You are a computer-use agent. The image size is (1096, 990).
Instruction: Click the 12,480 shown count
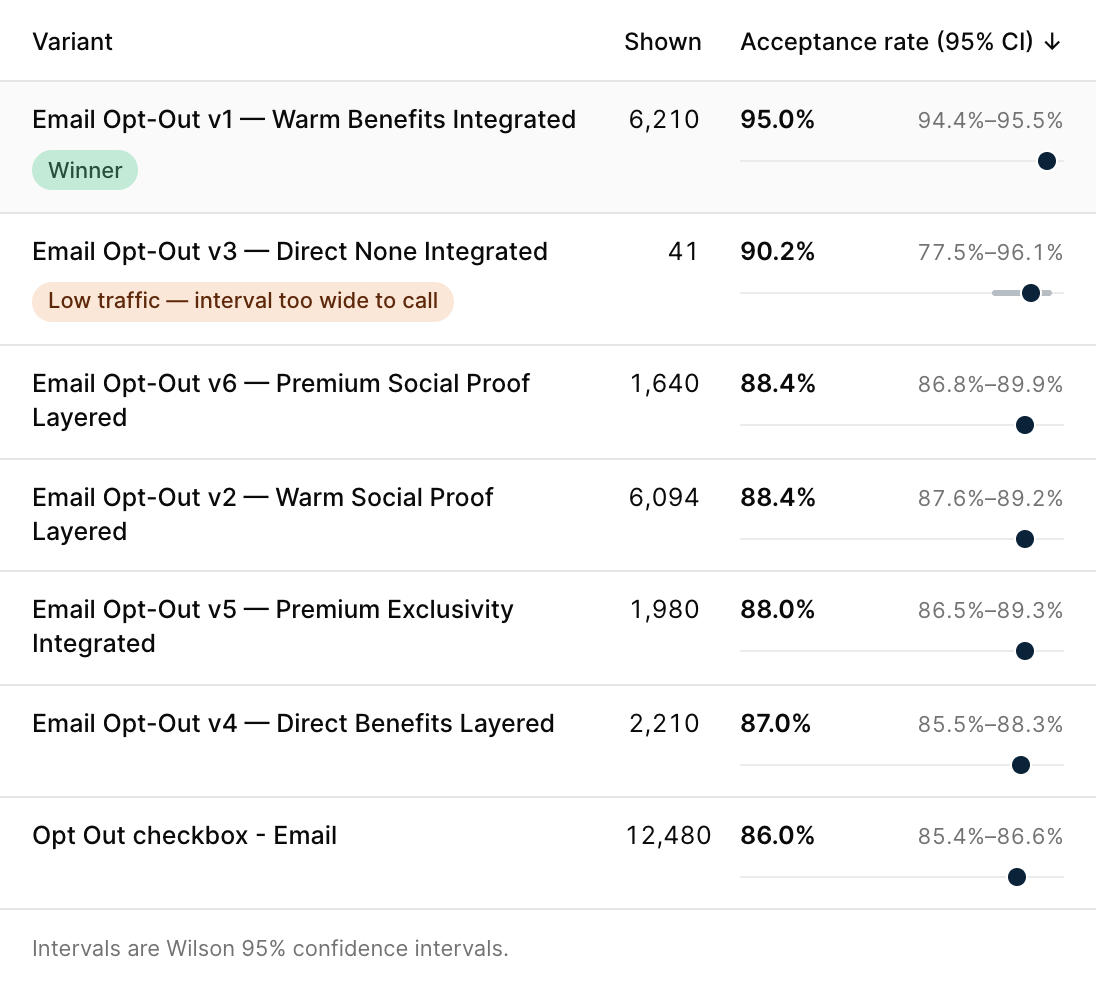click(668, 835)
